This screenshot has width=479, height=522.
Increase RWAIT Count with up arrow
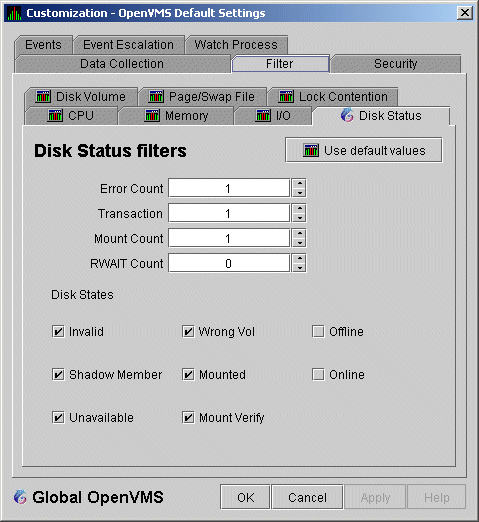[x=300, y=258]
